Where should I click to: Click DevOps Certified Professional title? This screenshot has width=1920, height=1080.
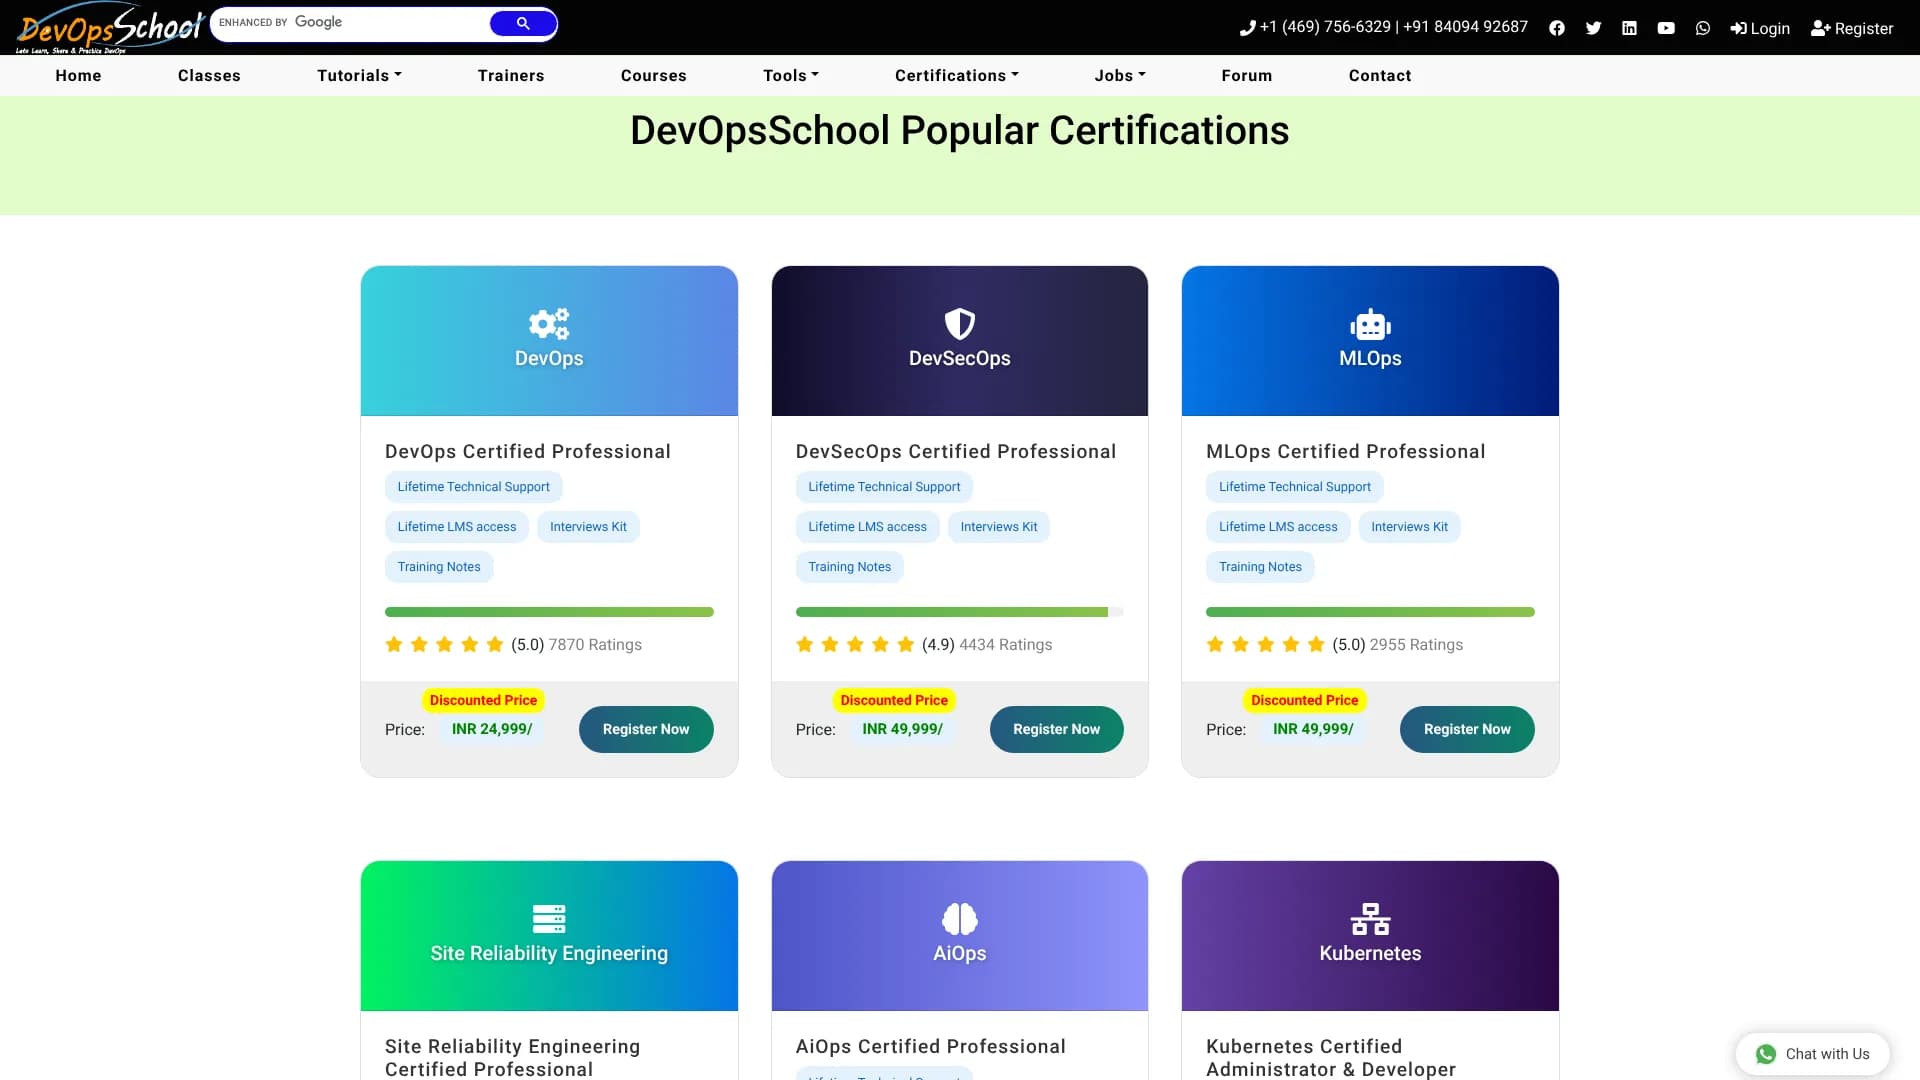[x=528, y=451]
